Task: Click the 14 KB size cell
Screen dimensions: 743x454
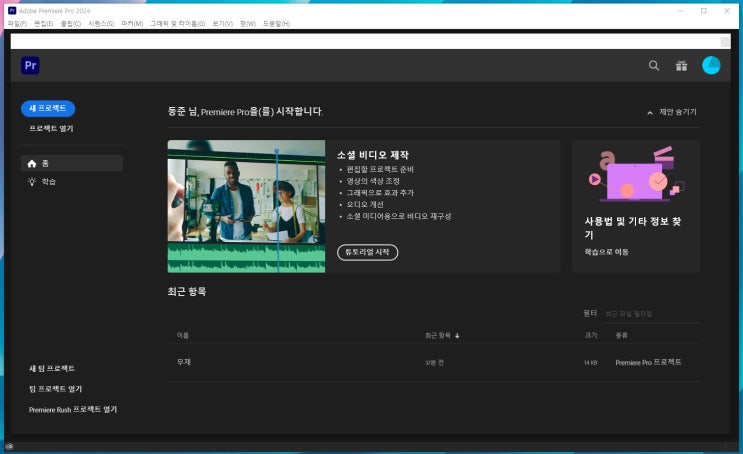Action: pos(590,363)
